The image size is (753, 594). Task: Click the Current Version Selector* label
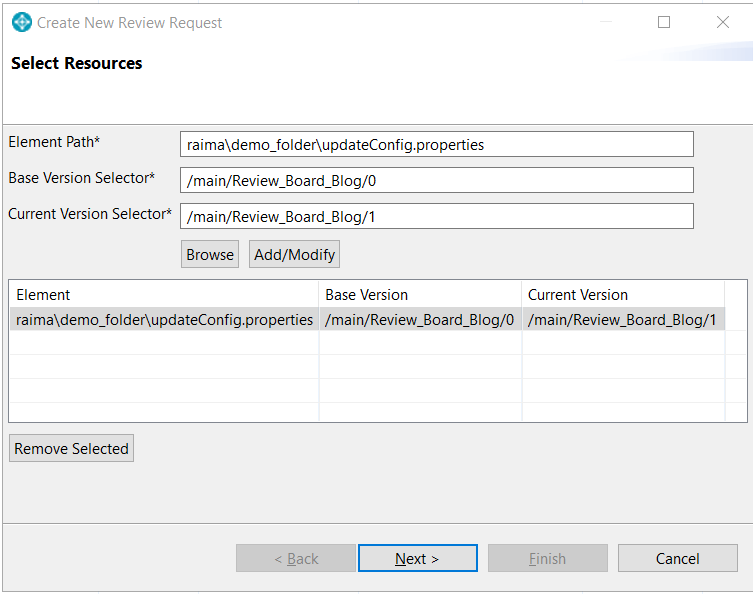coord(90,214)
